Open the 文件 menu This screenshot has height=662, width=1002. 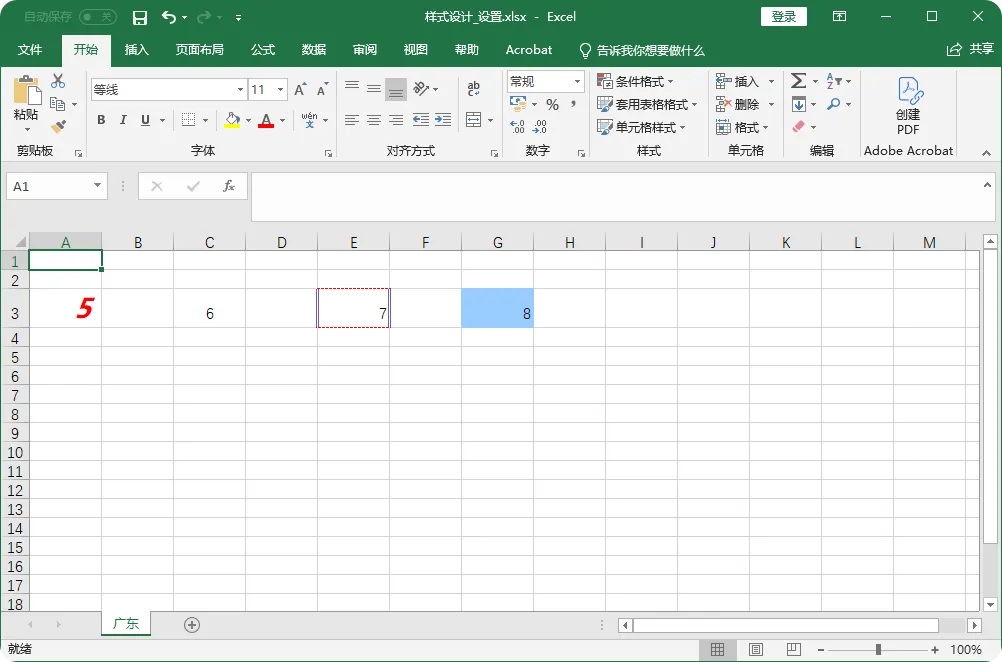click(x=30, y=50)
